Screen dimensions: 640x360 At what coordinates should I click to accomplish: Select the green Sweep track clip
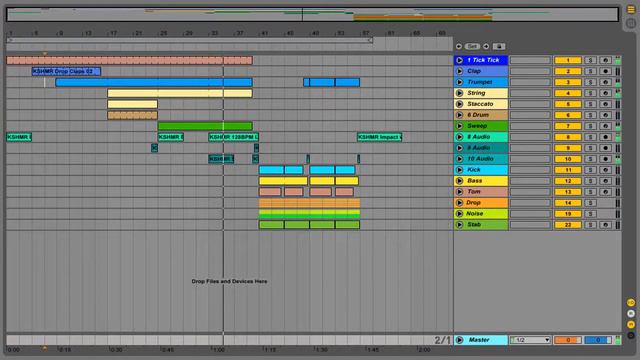205,126
